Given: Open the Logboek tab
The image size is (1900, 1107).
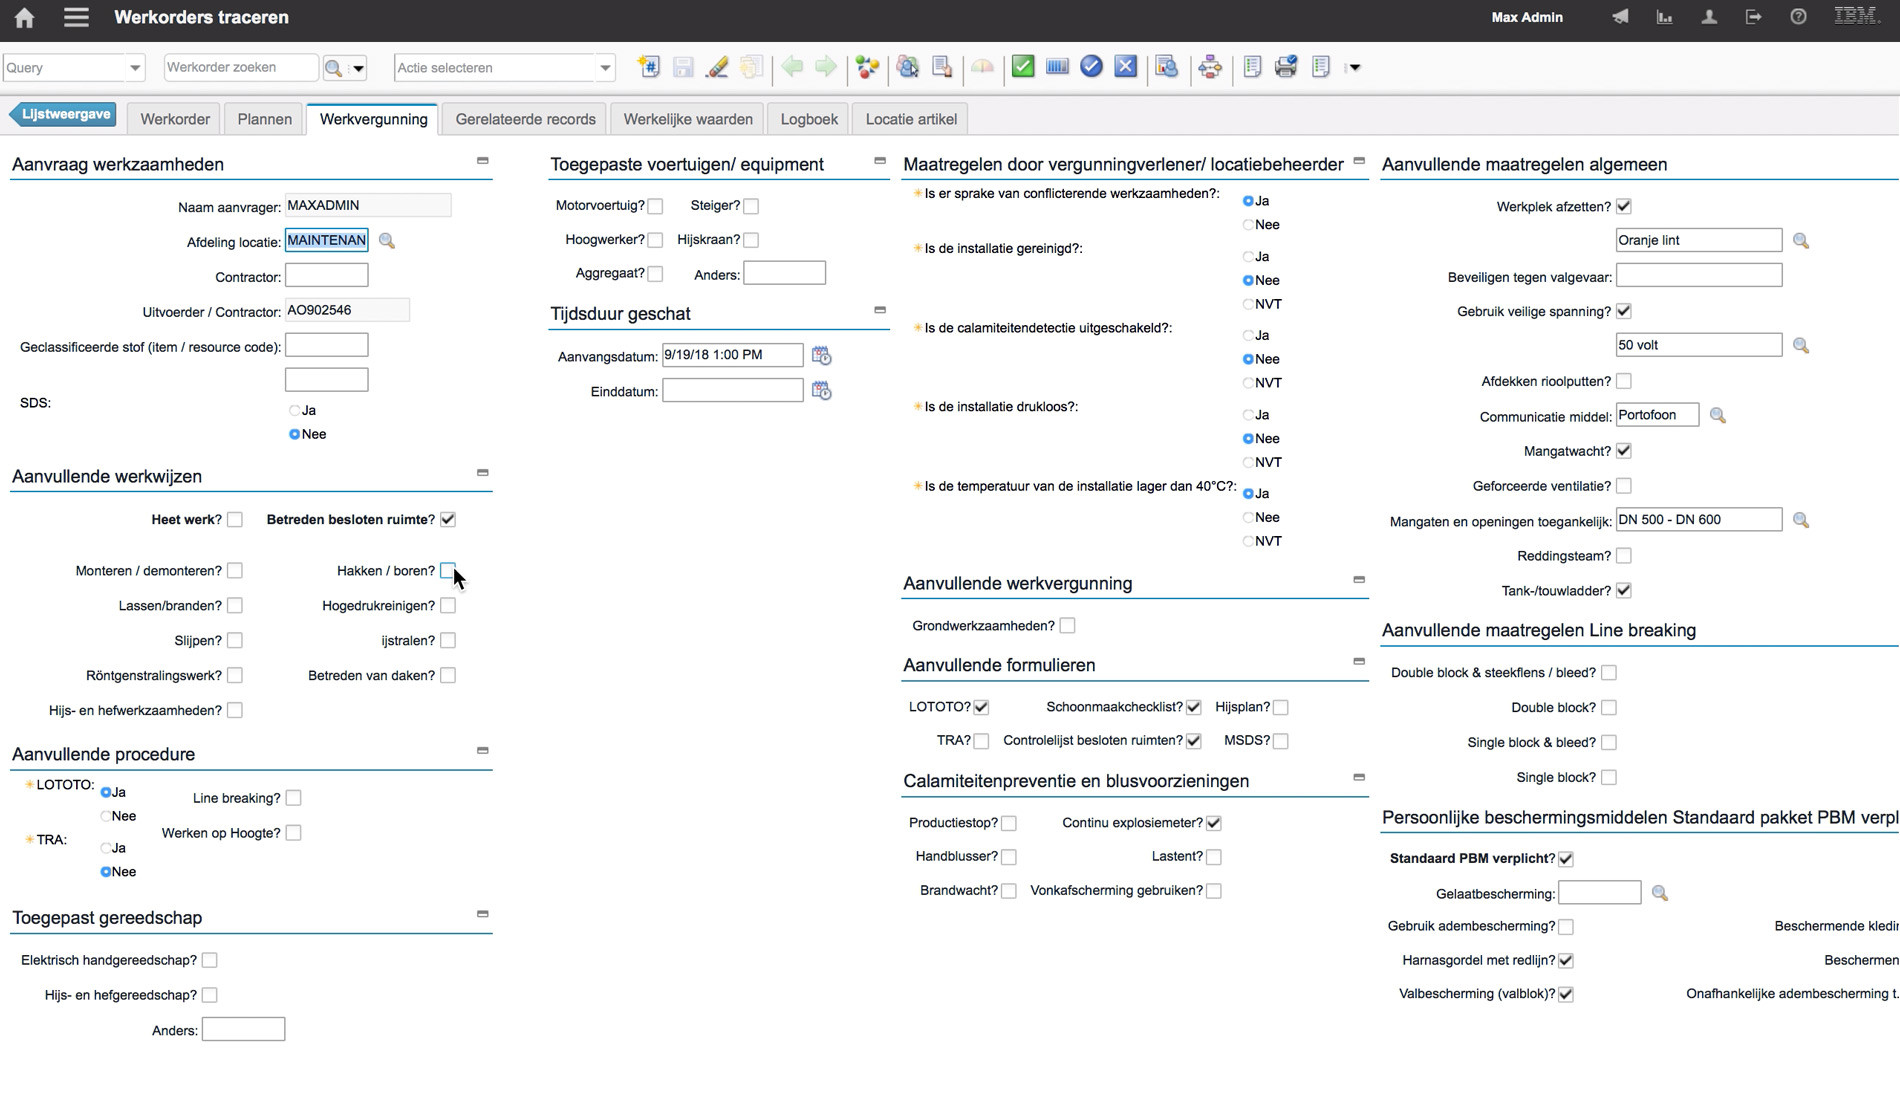Looking at the screenshot, I should 808,119.
